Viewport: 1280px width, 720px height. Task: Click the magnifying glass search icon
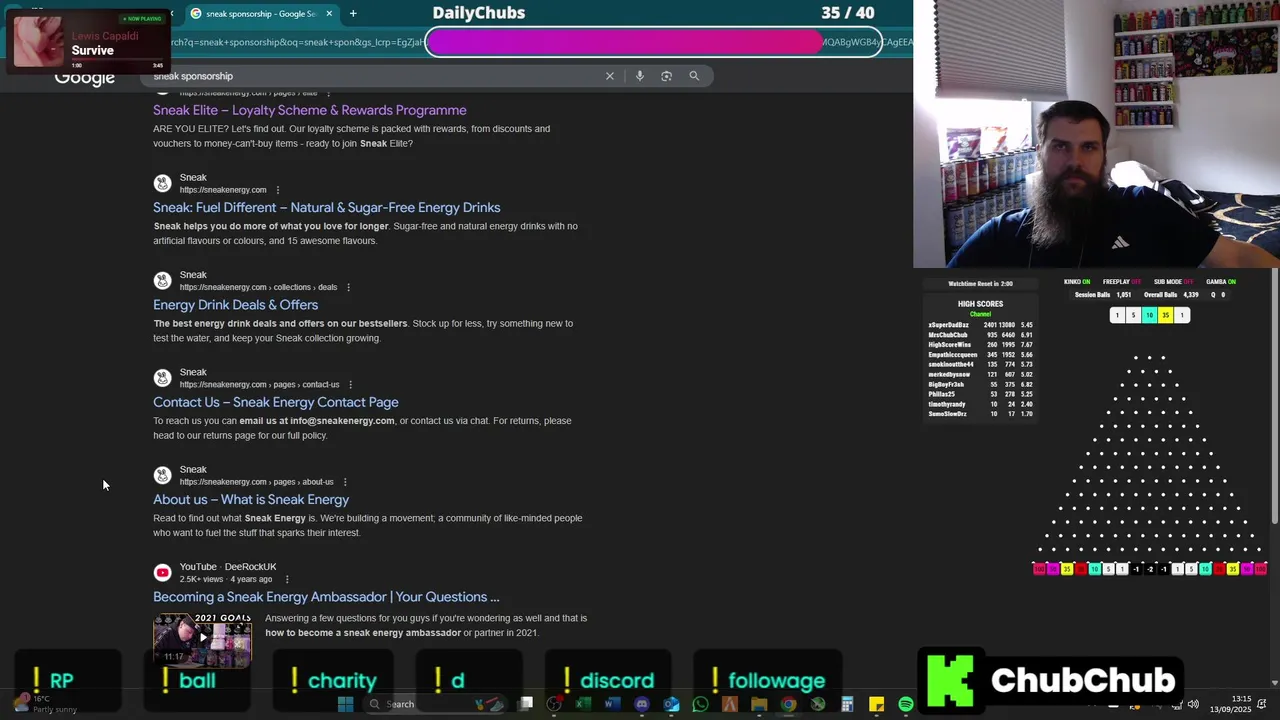tap(694, 76)
